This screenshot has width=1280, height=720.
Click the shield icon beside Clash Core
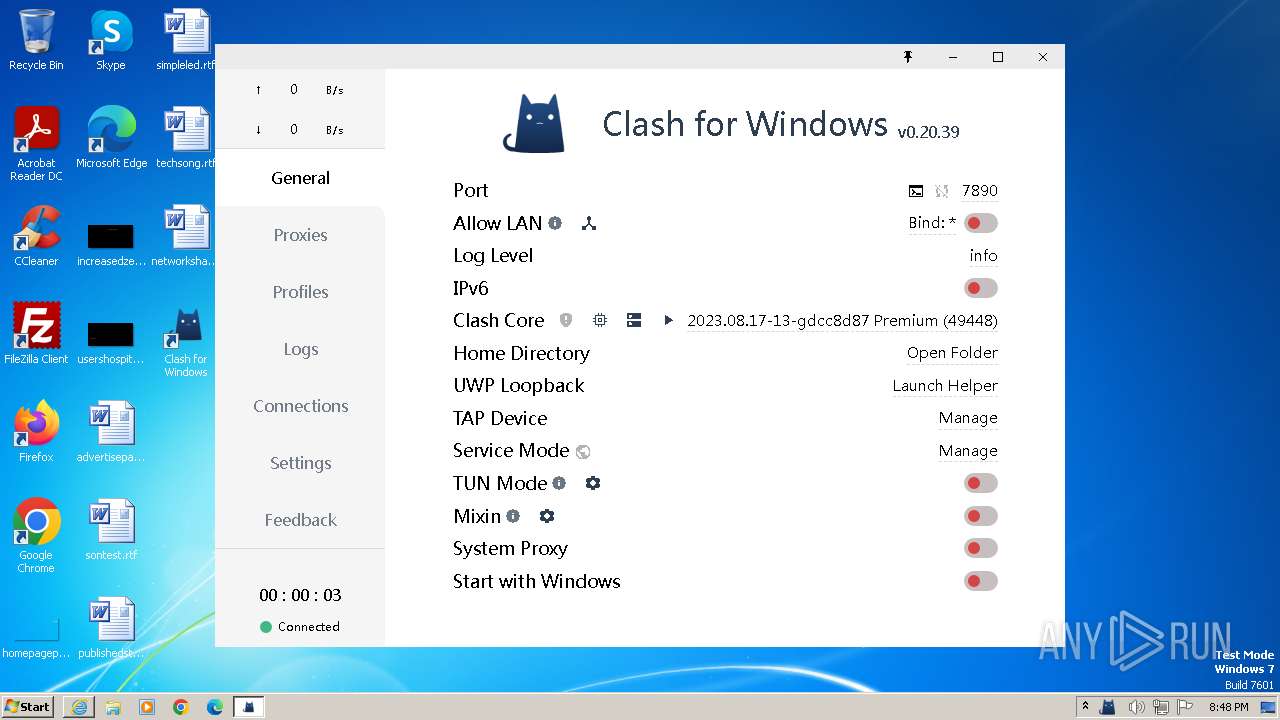[x=566, y=320]
